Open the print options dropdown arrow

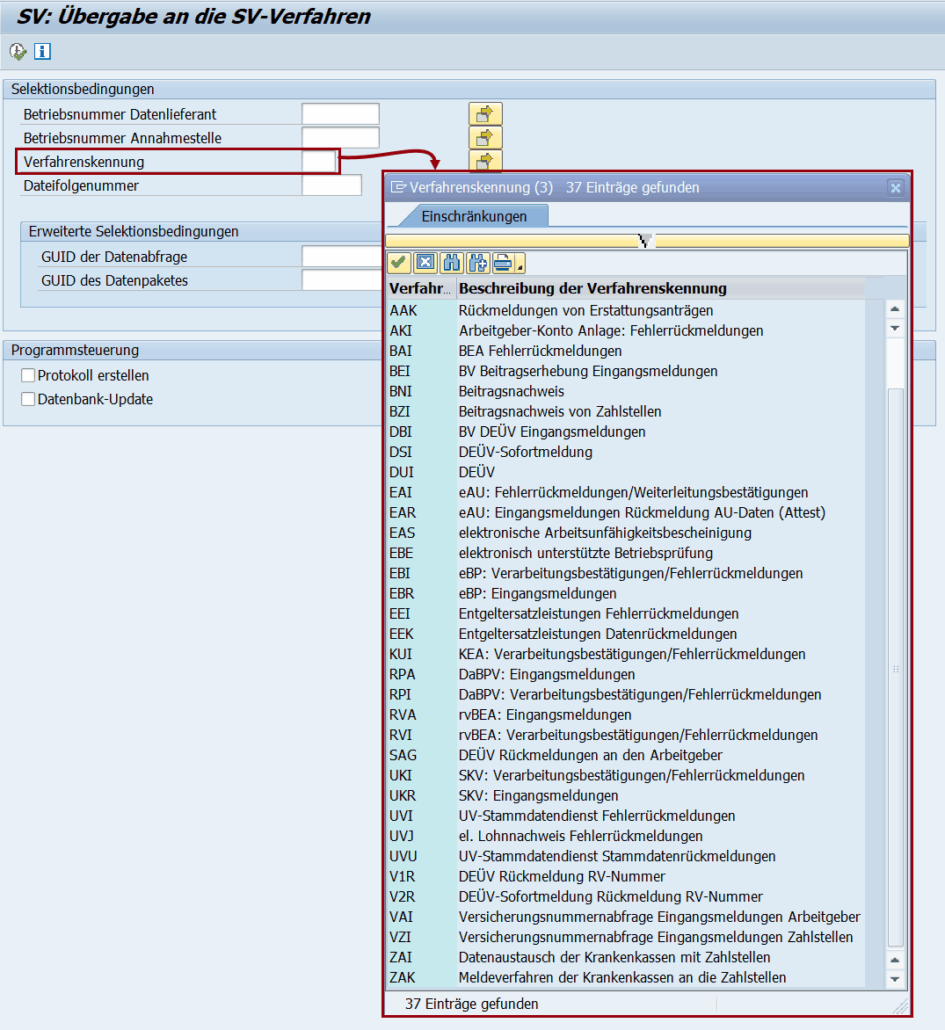click(520, 267)
